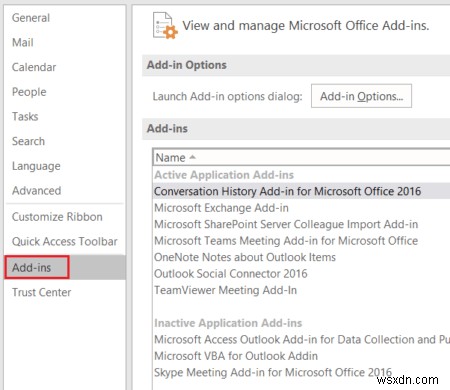
Task: Open Quick Access Toolbar settings
Action: click(65, 242)
